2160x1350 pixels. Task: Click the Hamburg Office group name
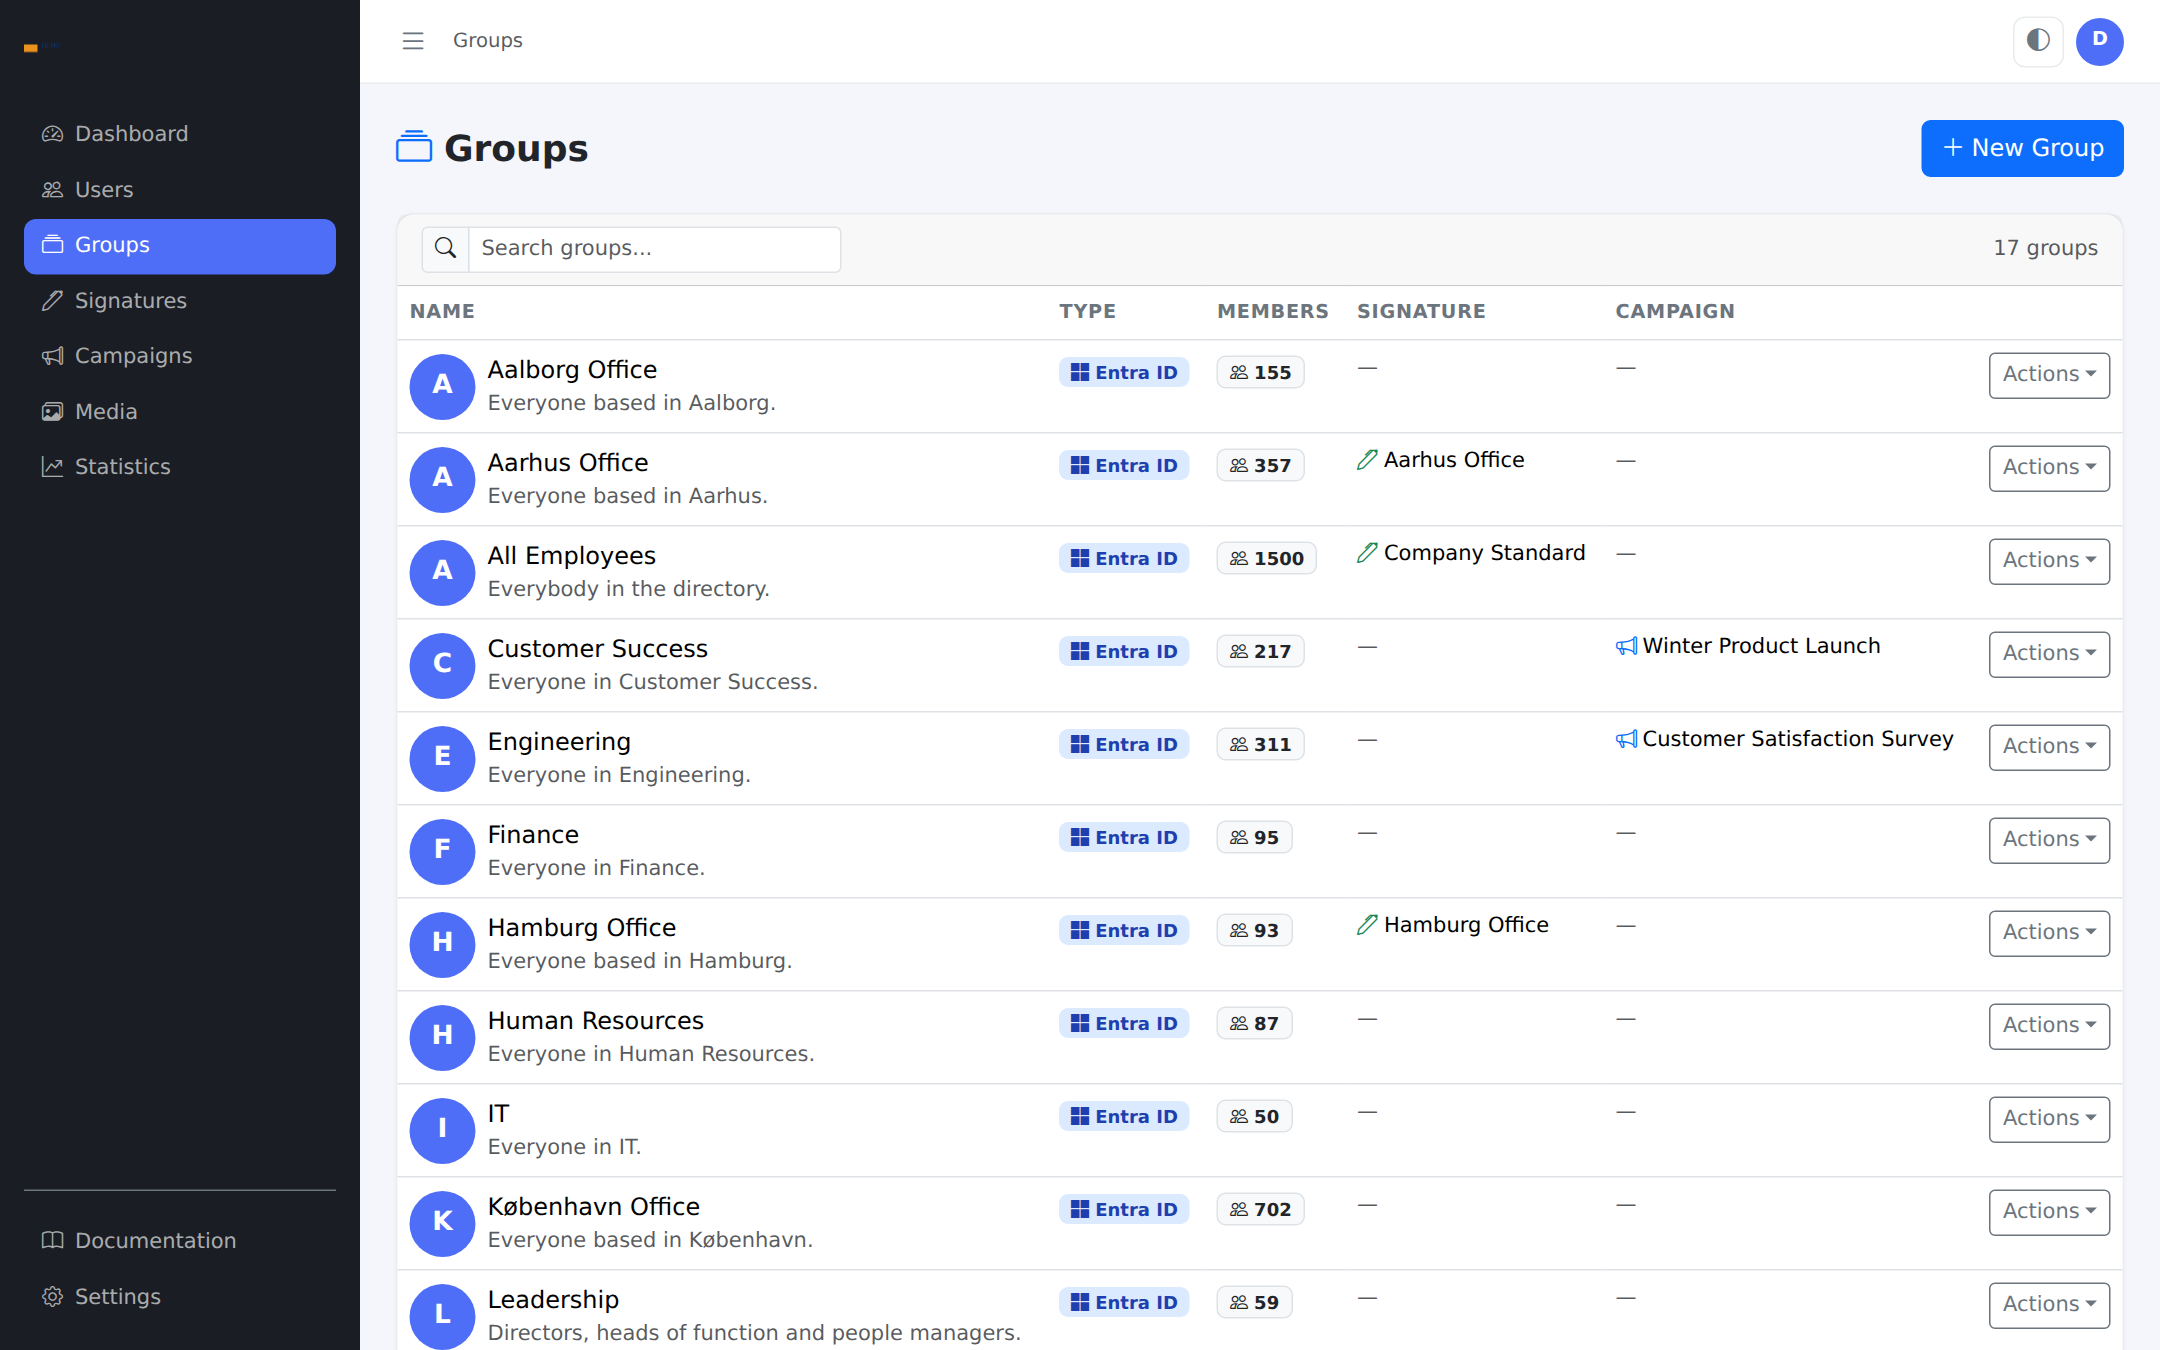point(582,928)
